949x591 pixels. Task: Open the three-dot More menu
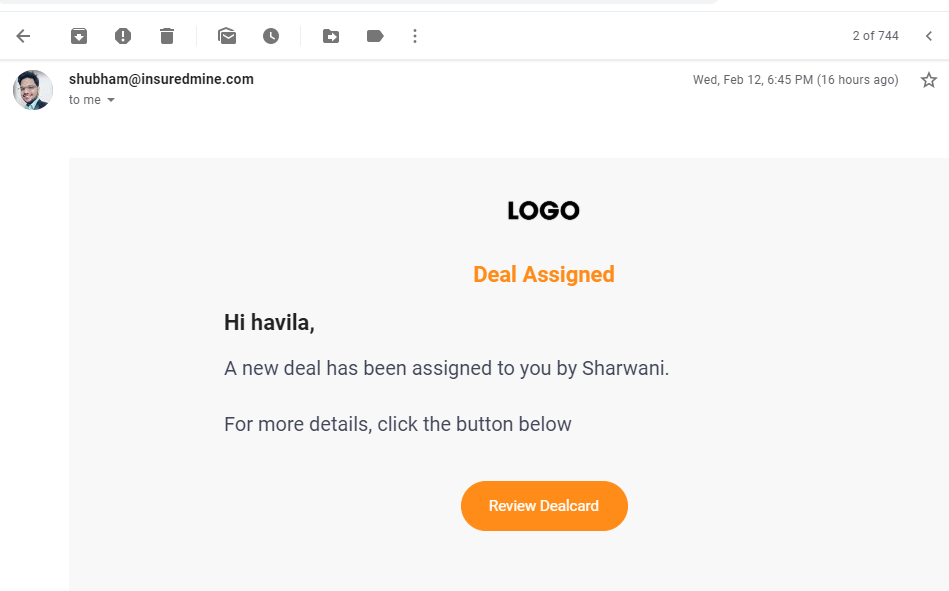coord(415,36)
